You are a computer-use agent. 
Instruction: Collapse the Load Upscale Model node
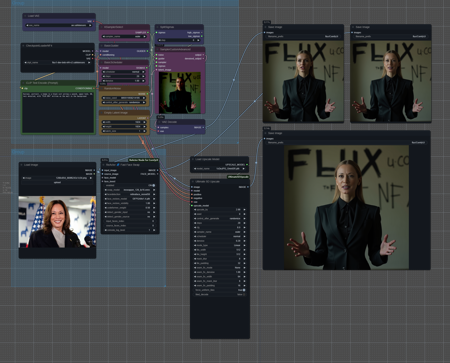193,159
